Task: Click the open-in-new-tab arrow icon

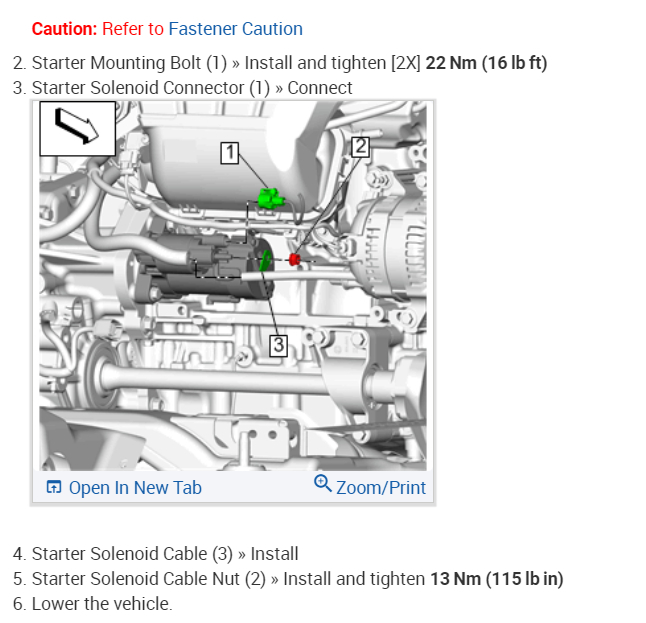Action: click(54, 487)
